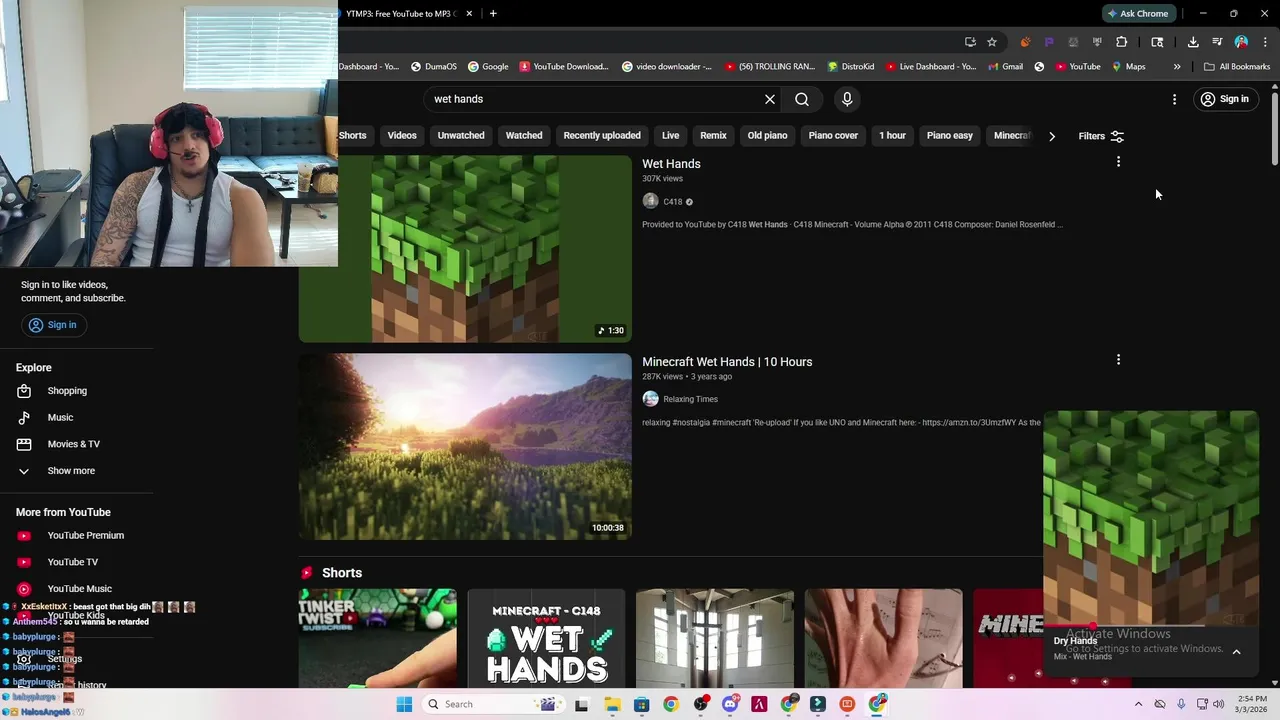This screenshot has height=720, width=1280.
Task: Open Chrome downloads icon
Action: 1193,42
